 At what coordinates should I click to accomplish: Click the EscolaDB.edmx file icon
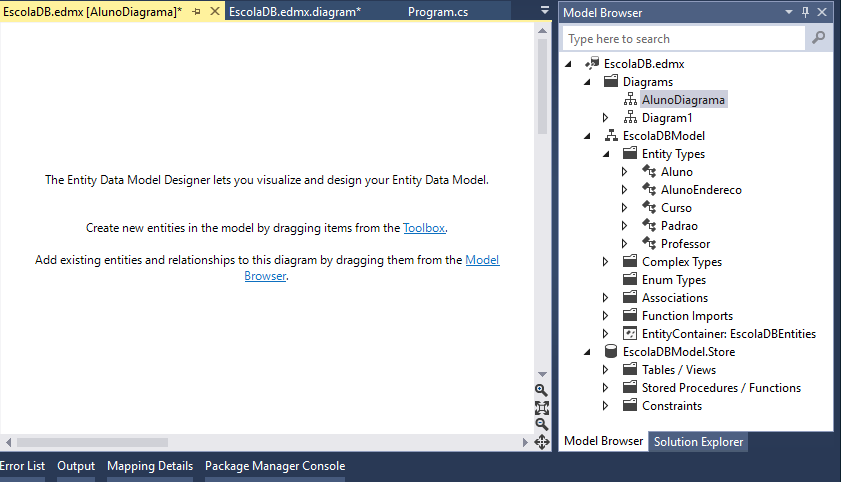point(592,63)
